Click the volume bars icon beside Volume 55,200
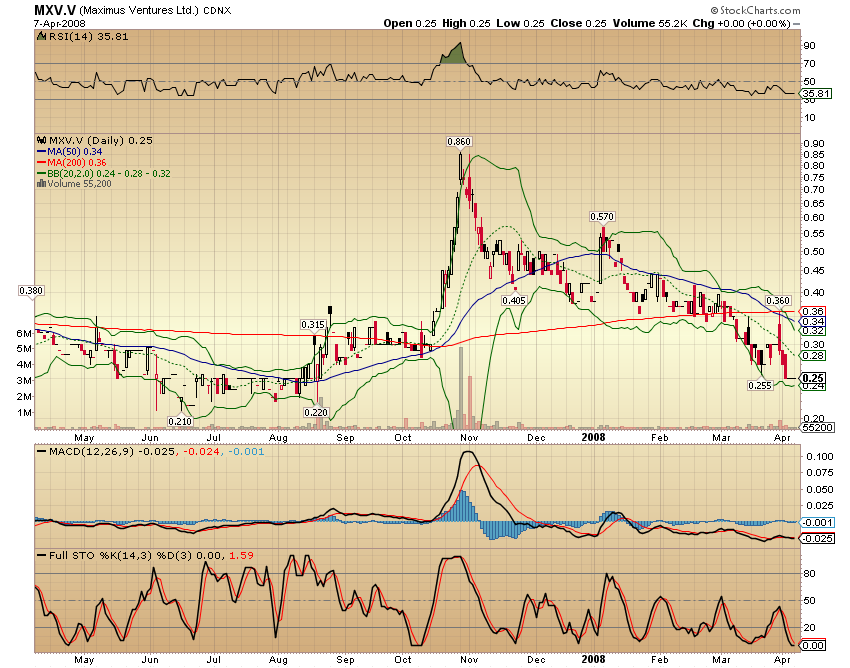The width and height of the screenshot is (850, 668). click(x=41, y=184)
